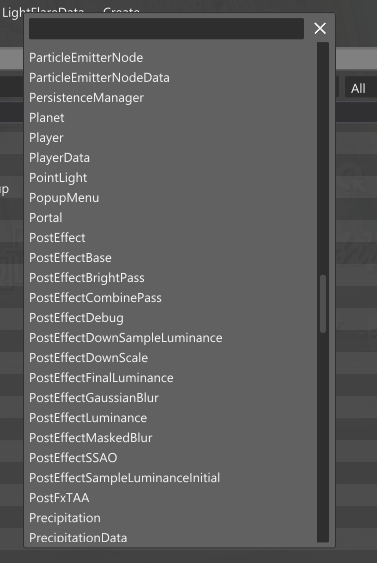The height and width of the screenshot is (563, 377).
Task: Click the vertical scrollbar thumb
Action: point(323,304)
